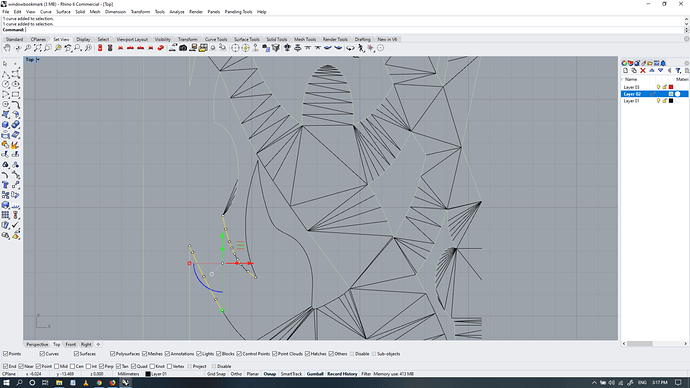Toggle the Ortho status bar button
Screen dimensions: 690x388
click(x=236, y=374)
